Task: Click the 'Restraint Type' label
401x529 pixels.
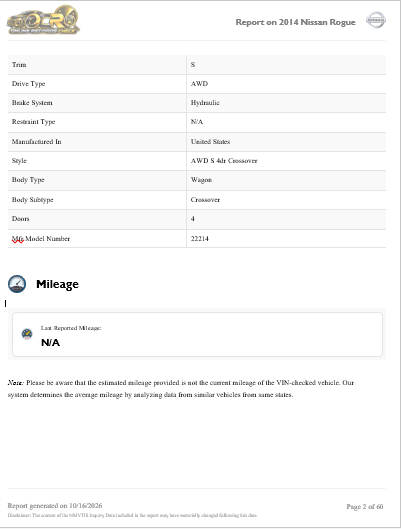Action: [x=33, y=122]
